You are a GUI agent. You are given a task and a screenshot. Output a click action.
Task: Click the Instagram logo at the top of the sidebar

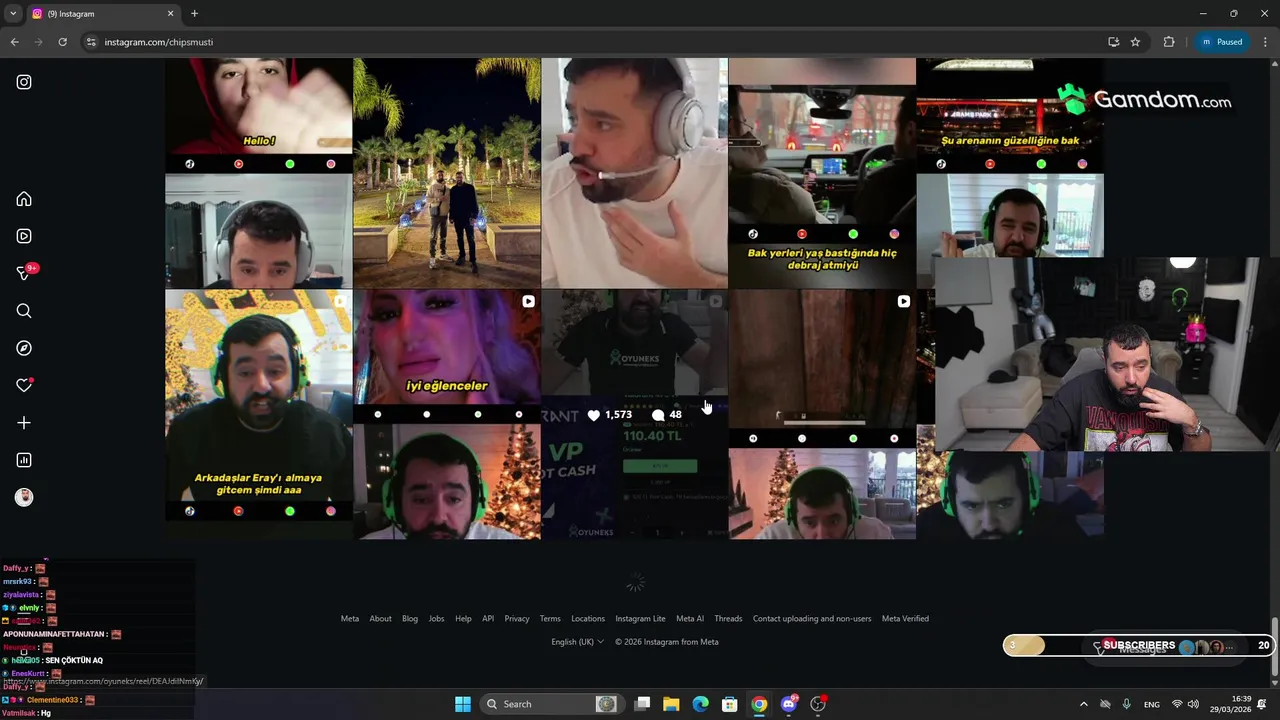coord(24,82)
